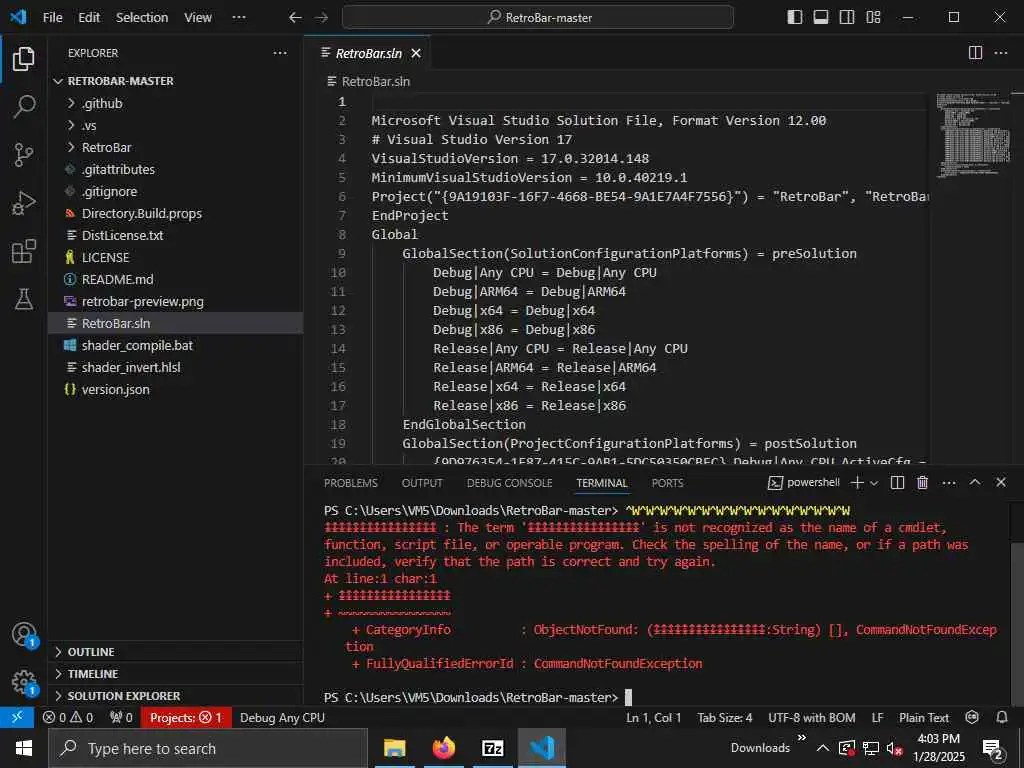Open the Manage gear icon
The height and width of the screenshot is (768, 1024).
tap(24, 682)
